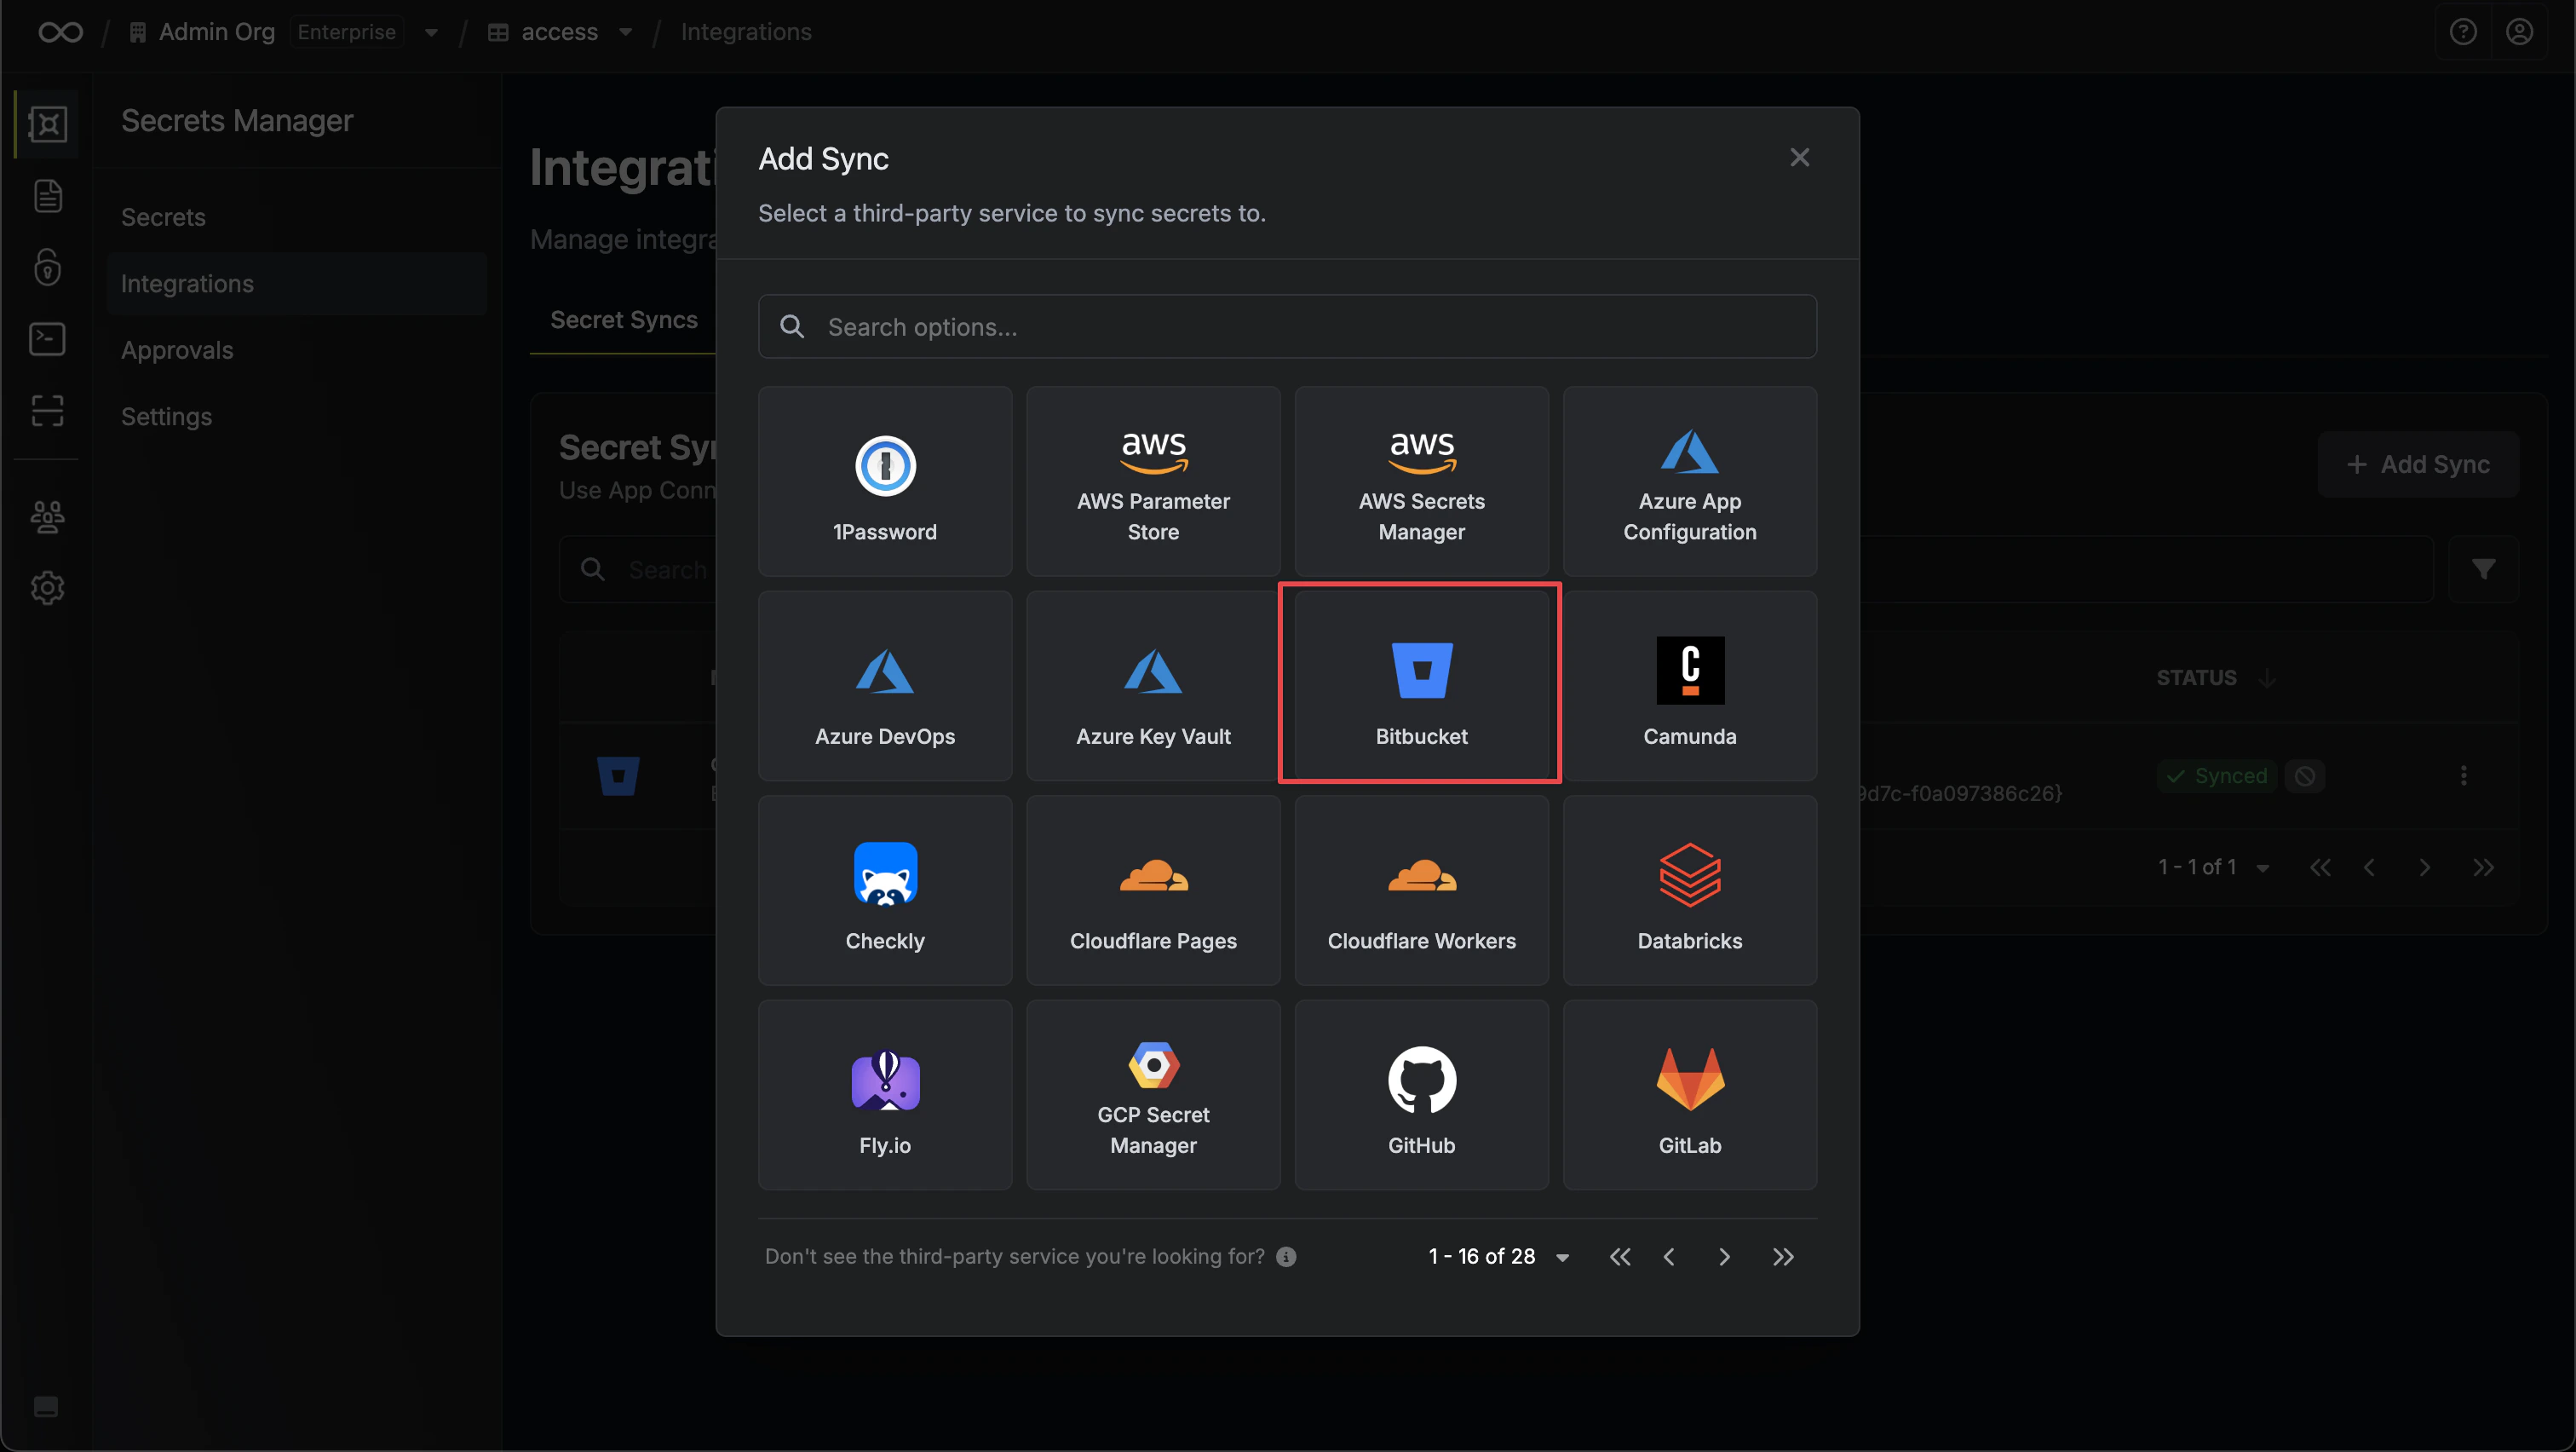The image size is (2576, 1452).
Task: Open the help question mark menu
Action: [x=2463, y=32]
